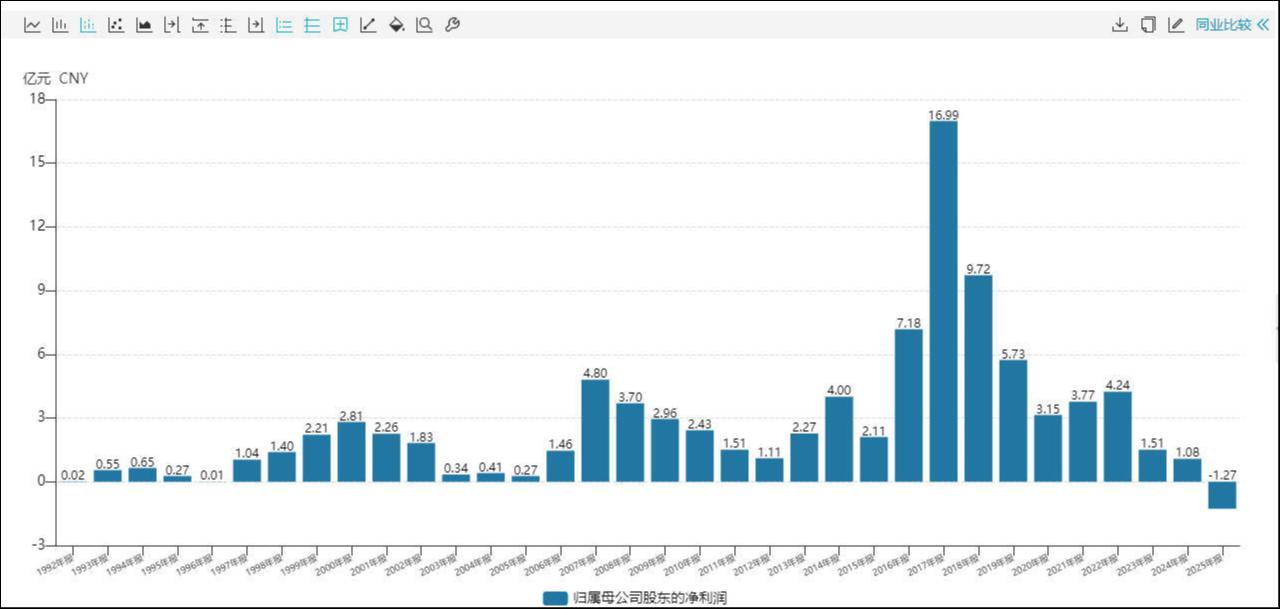1280x609 pixels.
Task: Switch to area chart view
Action: point(144,25)
